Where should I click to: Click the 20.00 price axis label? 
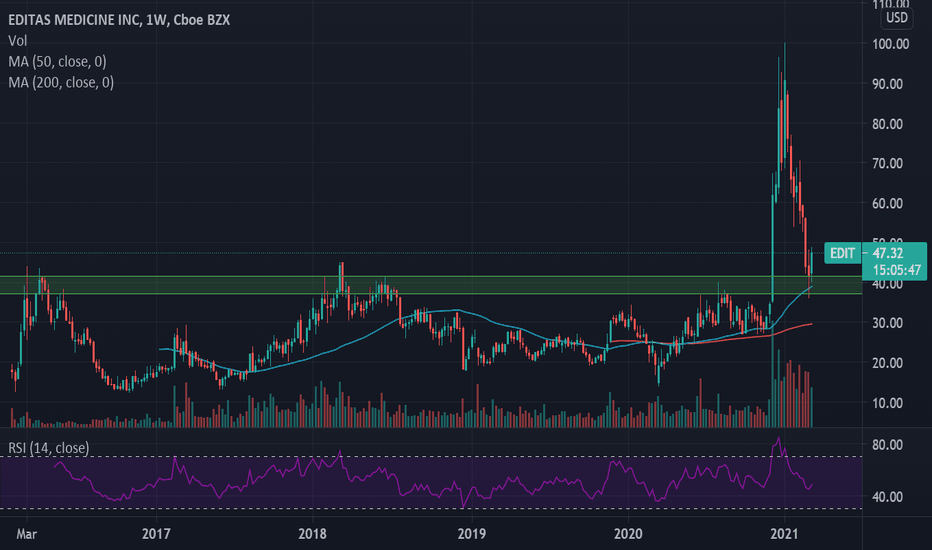tap(887, 363)
